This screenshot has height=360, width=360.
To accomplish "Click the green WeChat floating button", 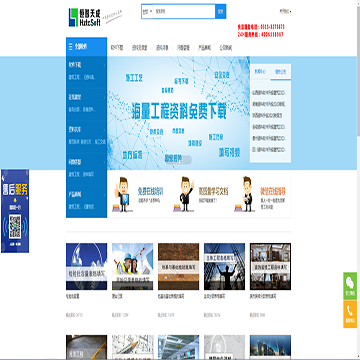I will (x=350, y=286).
